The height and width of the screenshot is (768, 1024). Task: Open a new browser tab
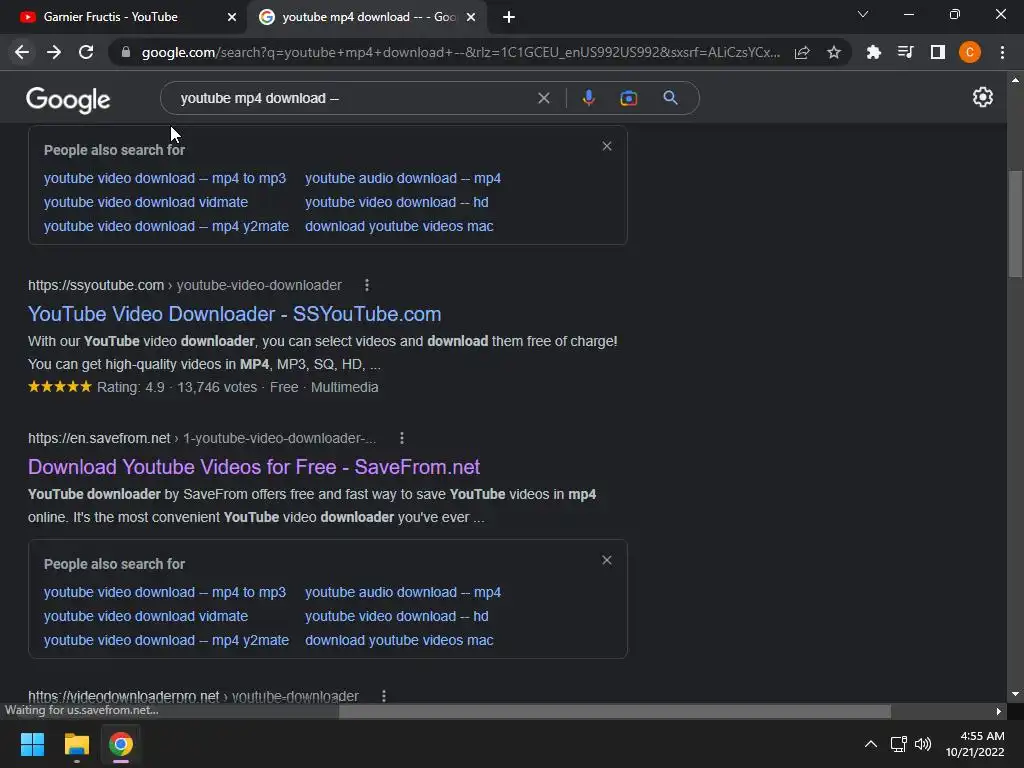509,17
